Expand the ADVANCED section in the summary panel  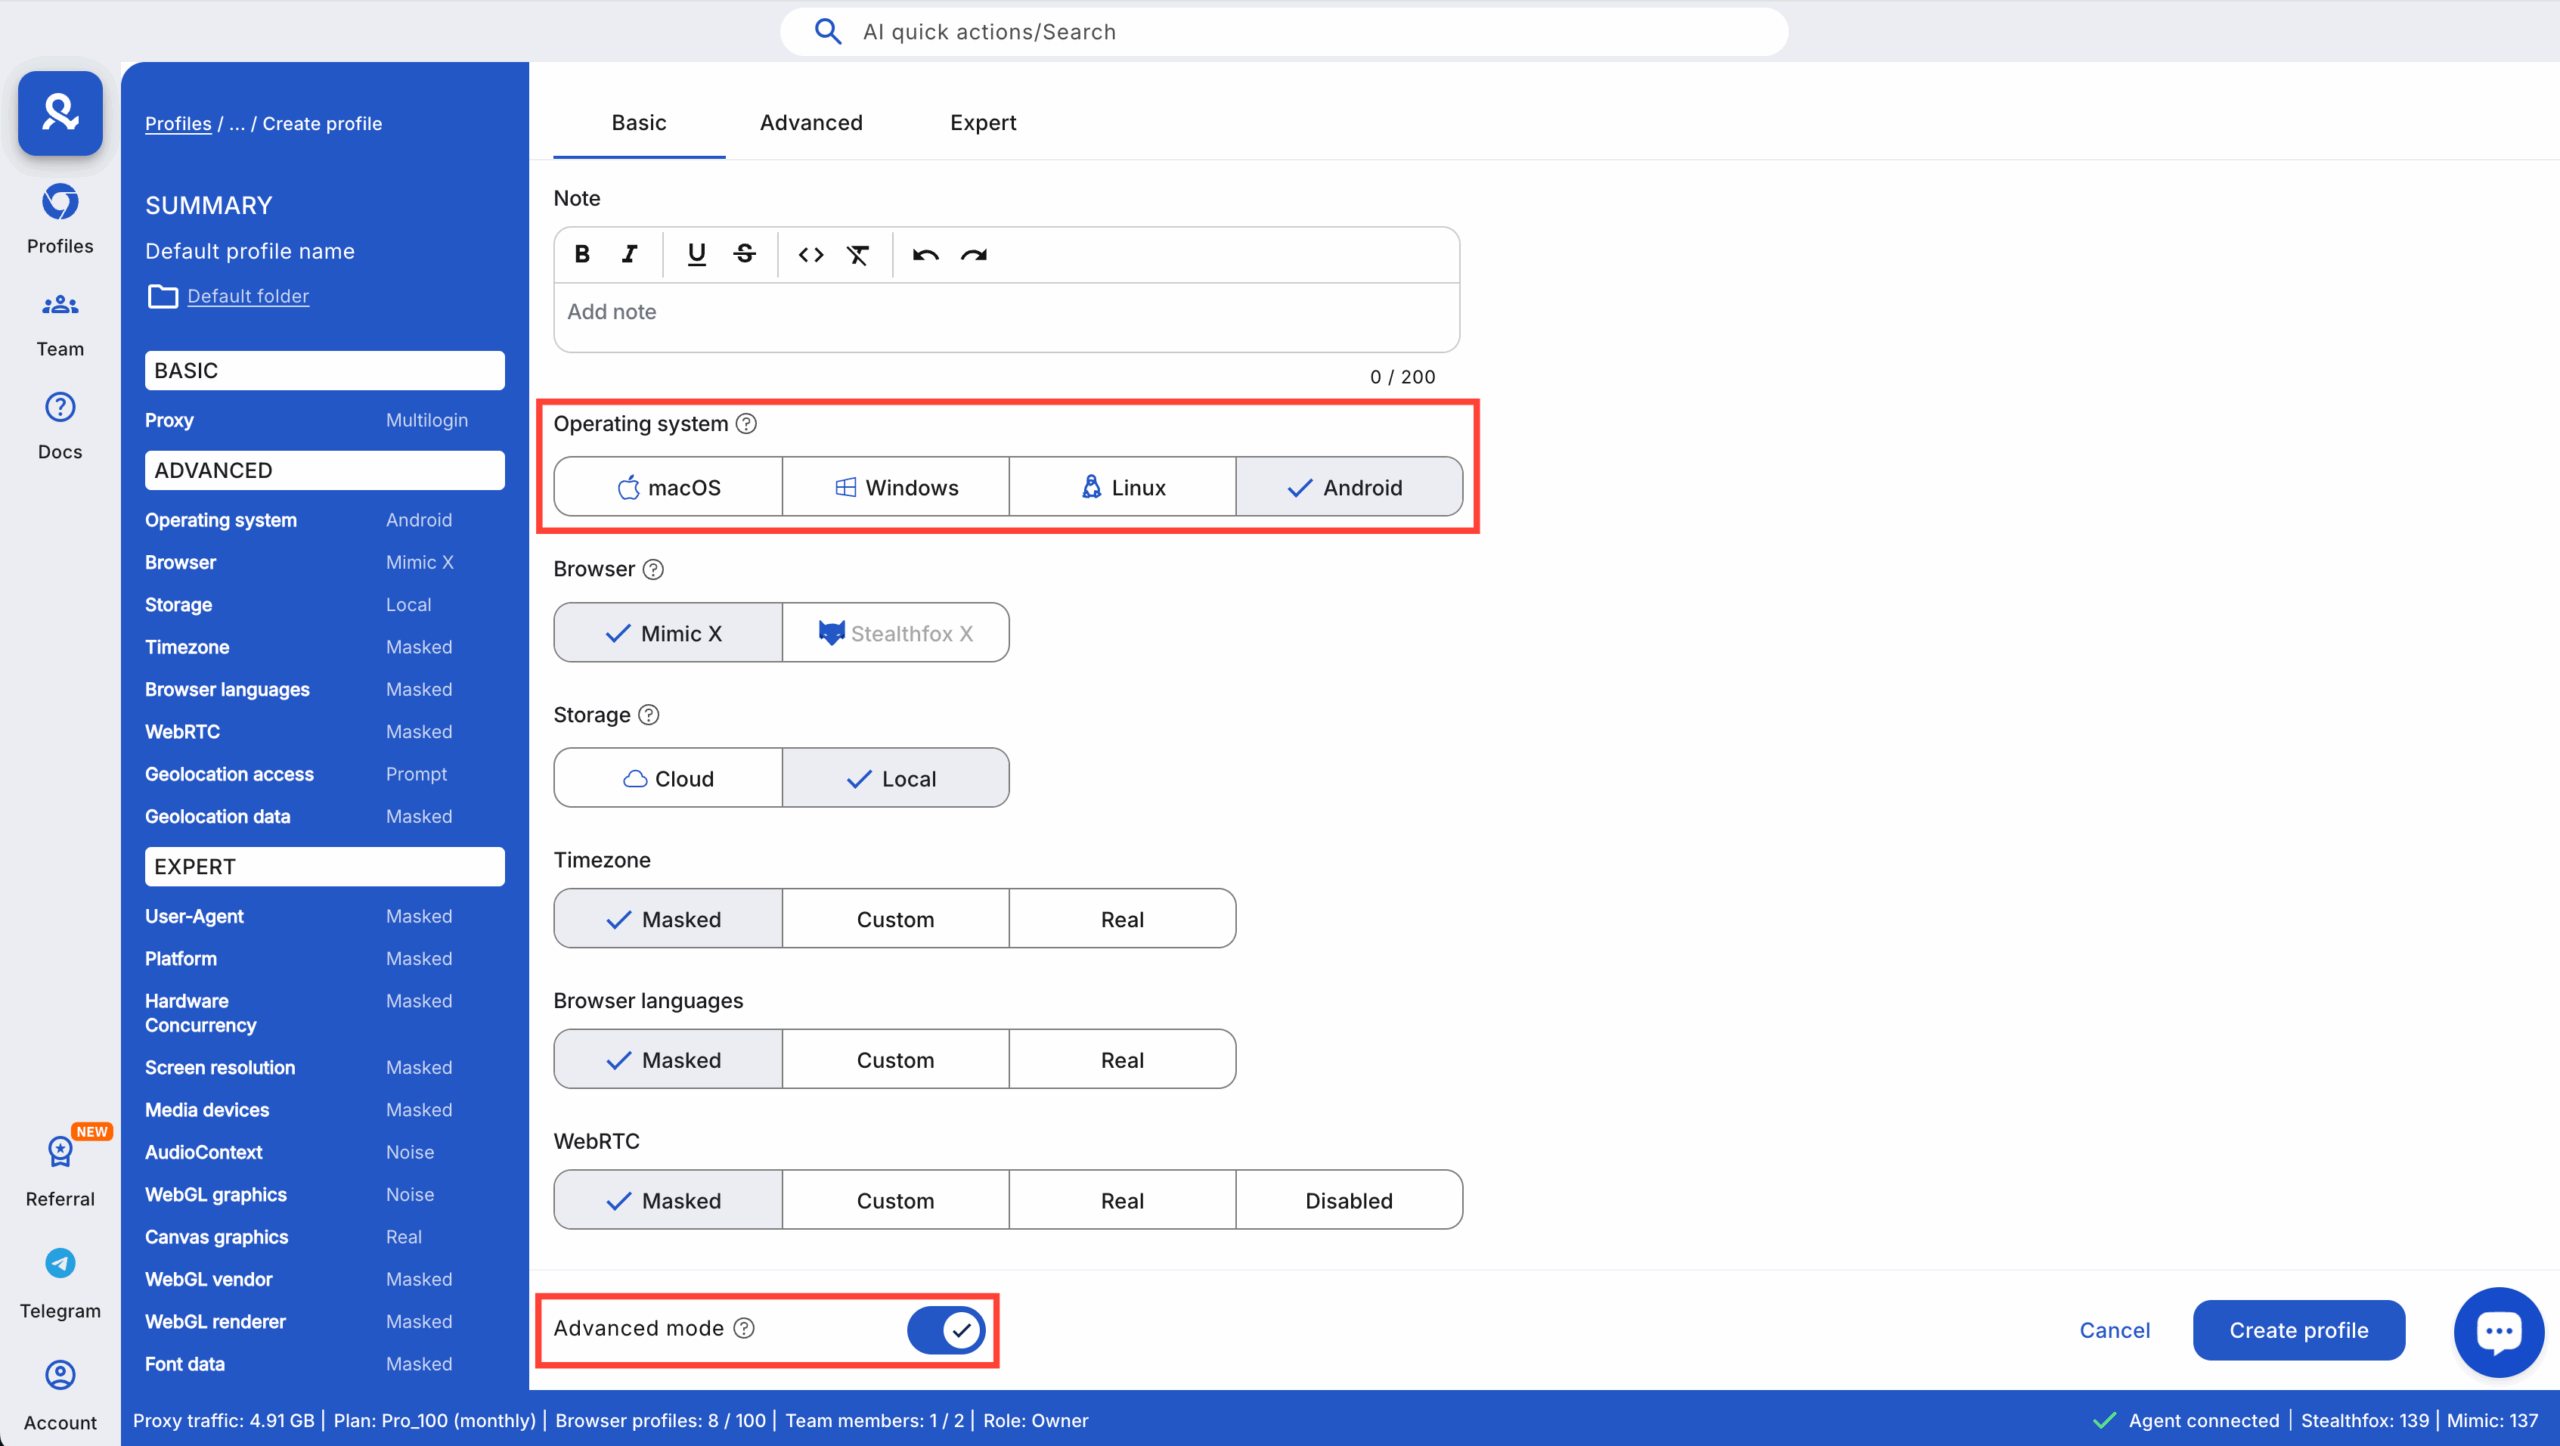click(x=323, y=470)
